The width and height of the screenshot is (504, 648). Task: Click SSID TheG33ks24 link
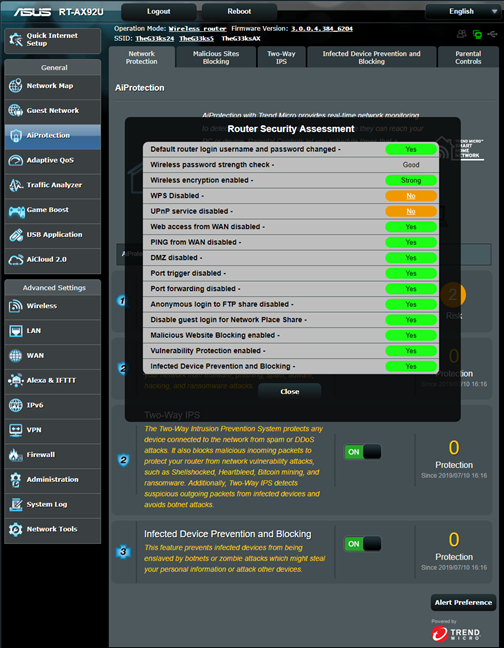tap(155, 39)
